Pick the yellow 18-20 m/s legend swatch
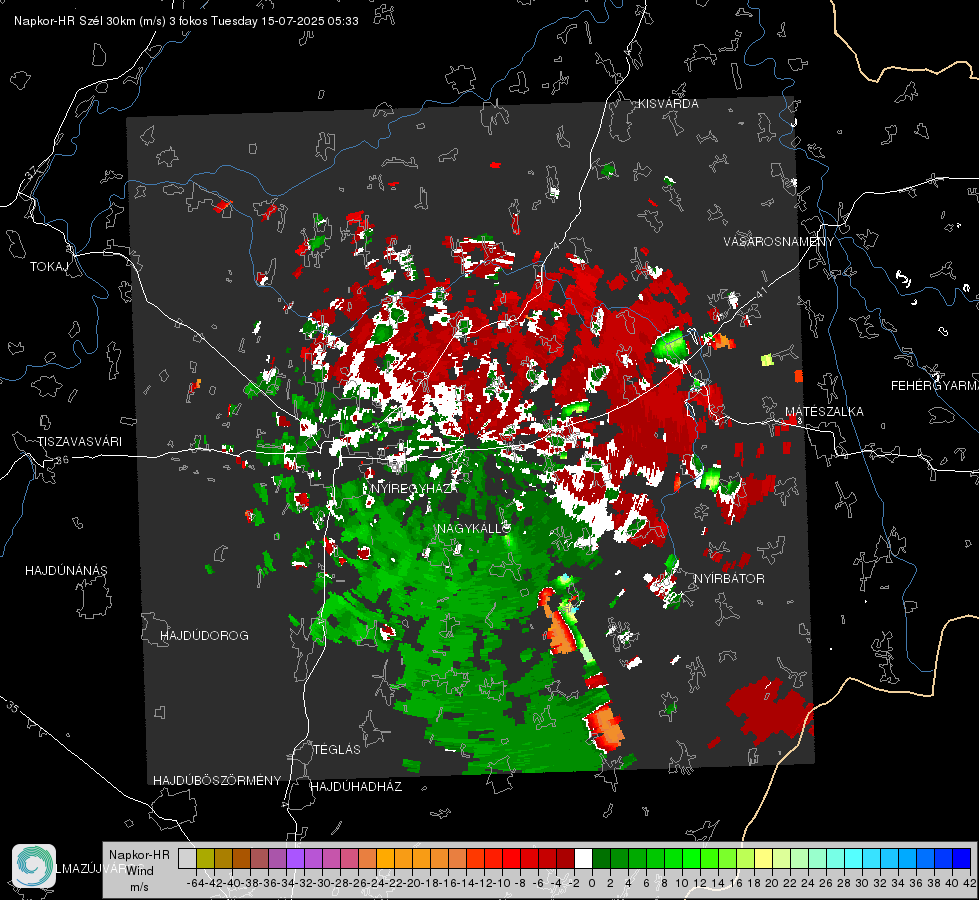This screenshot has height=900, width=979. [x=764, y=858]
